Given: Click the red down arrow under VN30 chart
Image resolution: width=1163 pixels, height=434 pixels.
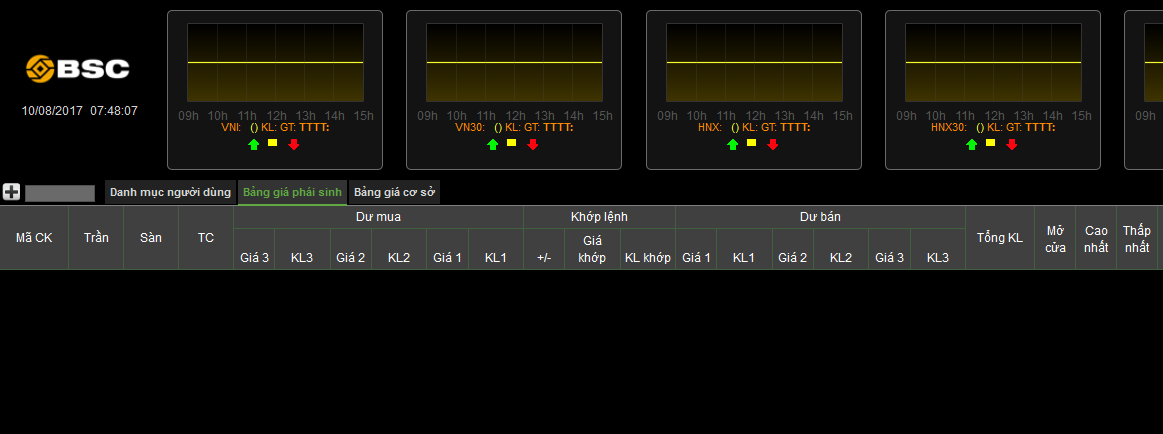Looking at the screenshot, I should 533,144.
